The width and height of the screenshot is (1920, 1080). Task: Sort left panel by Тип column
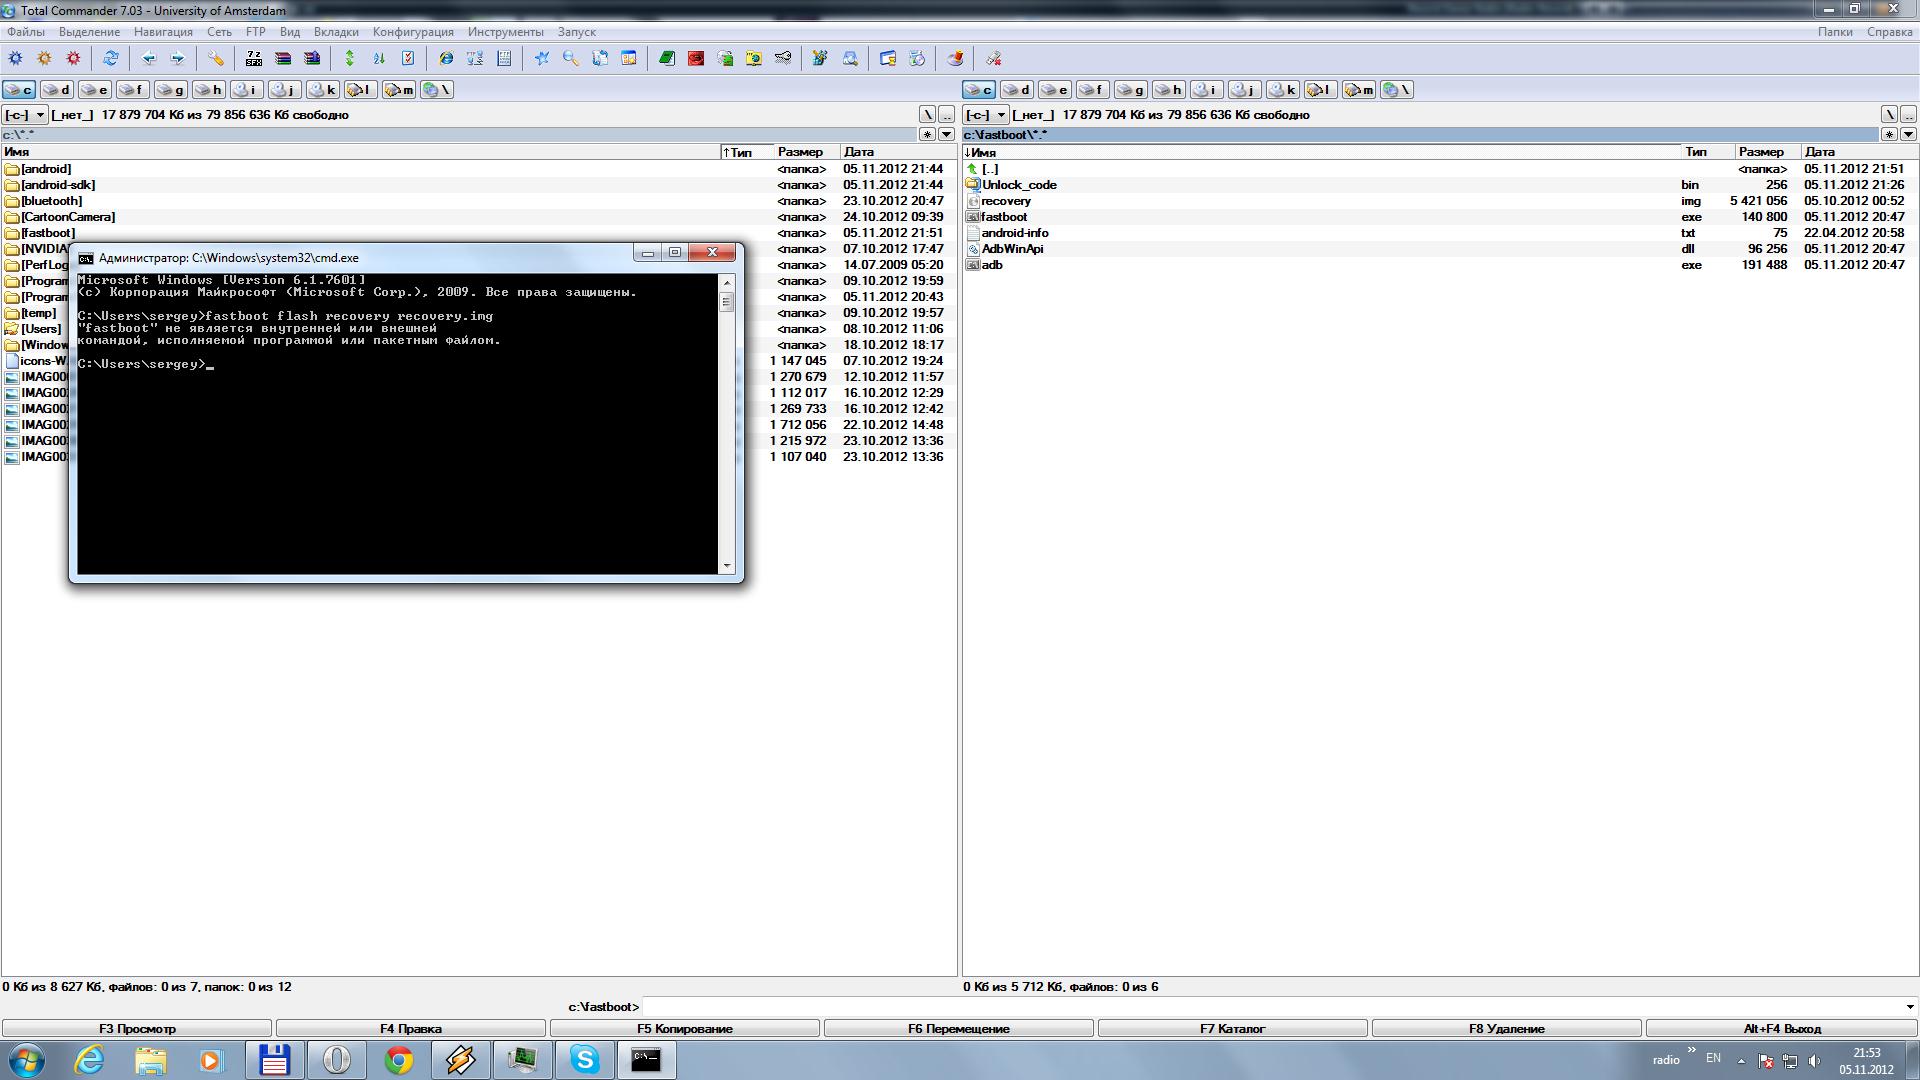[x=747, y=152]
